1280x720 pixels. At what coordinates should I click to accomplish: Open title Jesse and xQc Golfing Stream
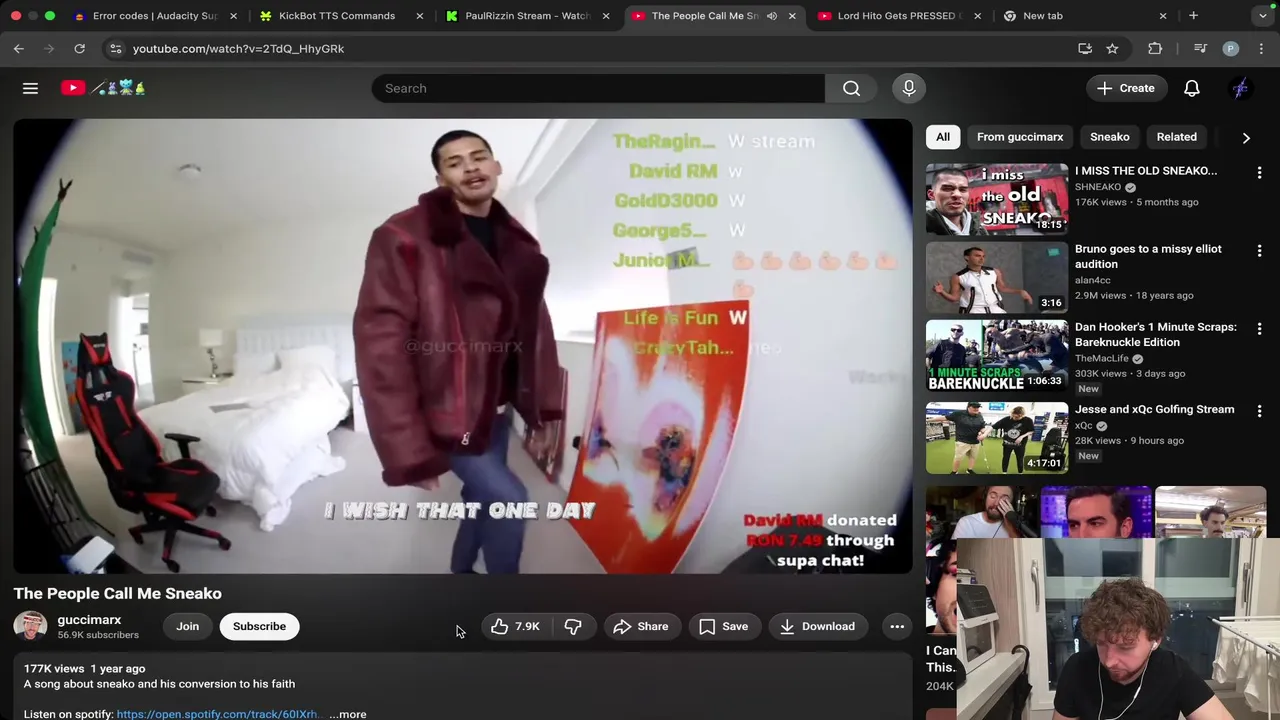click(1154, 409)
